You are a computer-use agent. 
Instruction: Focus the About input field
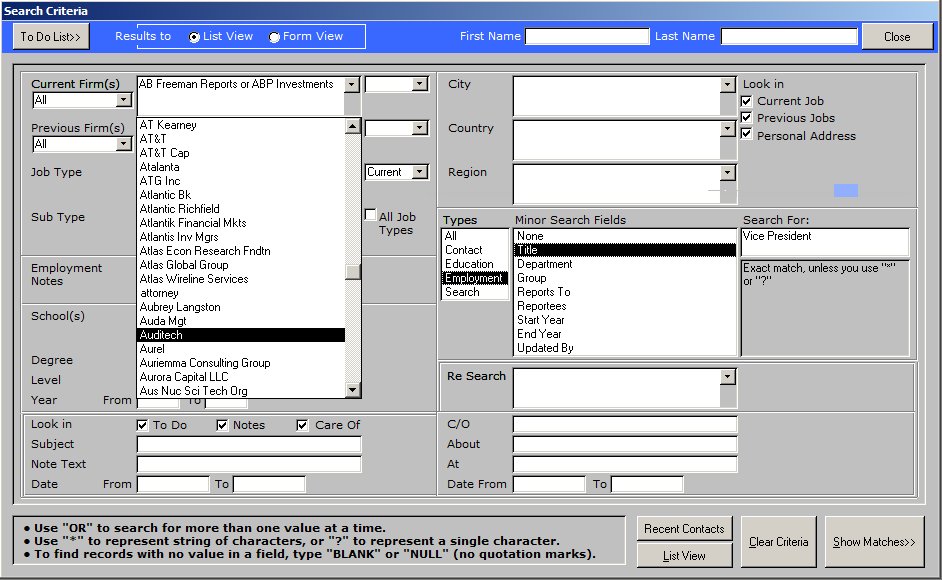click(x=625, y=444)
